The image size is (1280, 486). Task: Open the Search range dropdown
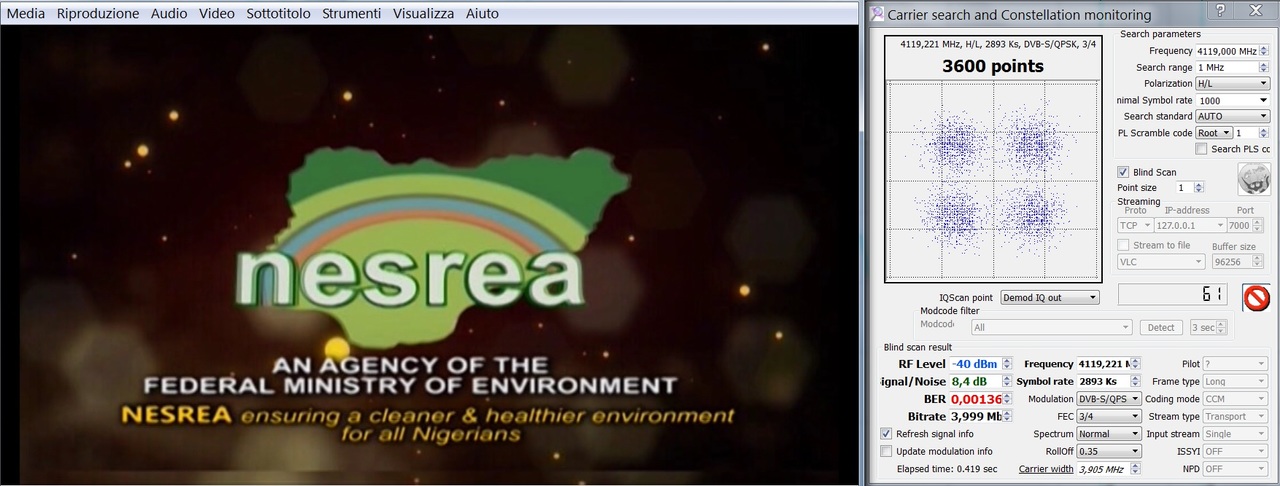[x=1233, y=67]
